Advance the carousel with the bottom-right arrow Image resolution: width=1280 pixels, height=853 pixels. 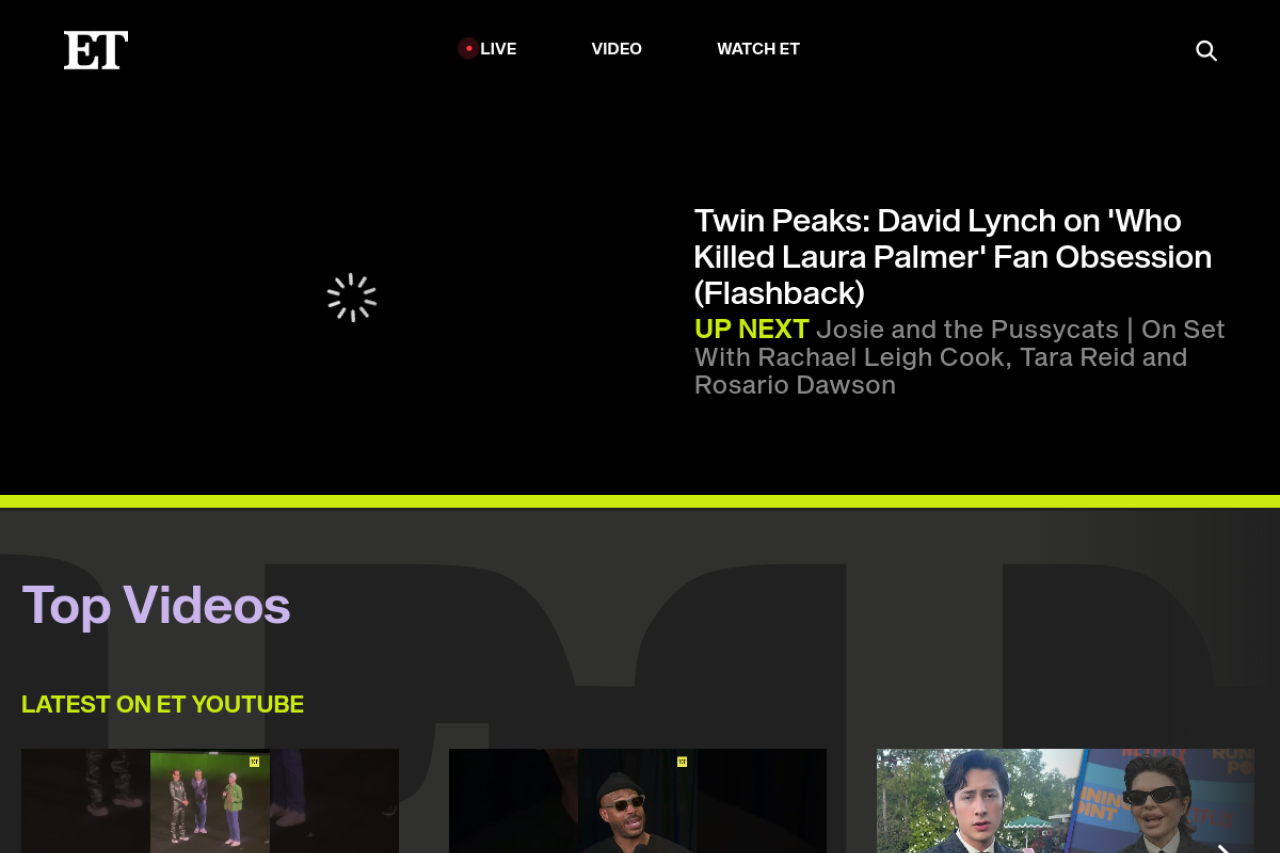[x=1222, y=848]
